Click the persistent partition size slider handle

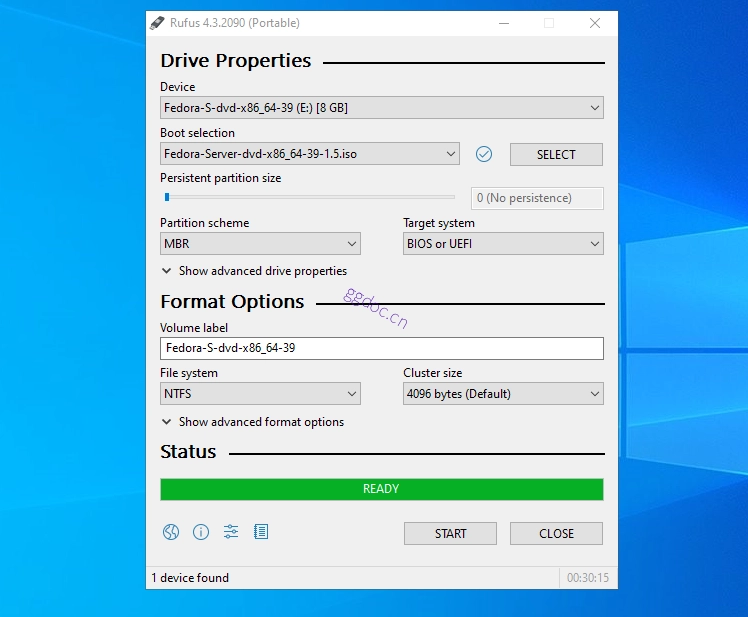coord(167,197)
